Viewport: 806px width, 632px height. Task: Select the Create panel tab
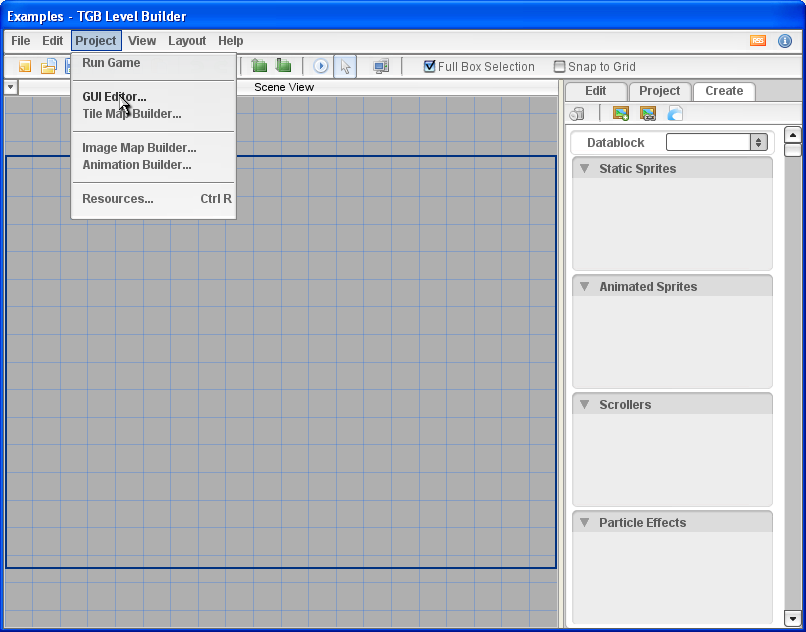pyautogui.click(x=724, y=91)
